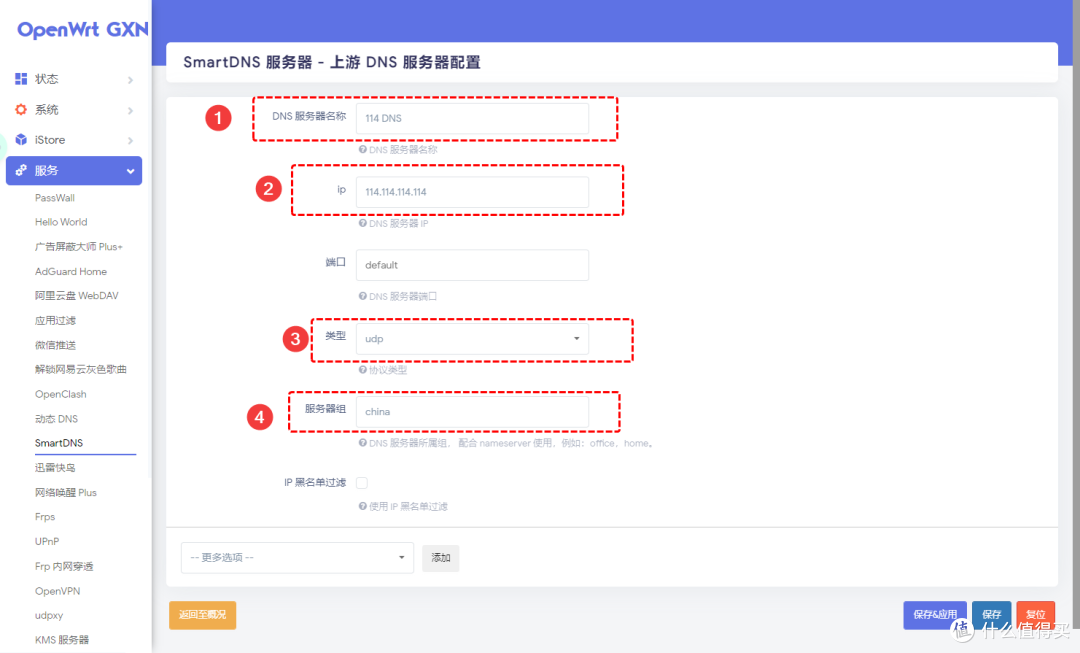Click the help icon beside DNS 服务器IP hint

362,222
